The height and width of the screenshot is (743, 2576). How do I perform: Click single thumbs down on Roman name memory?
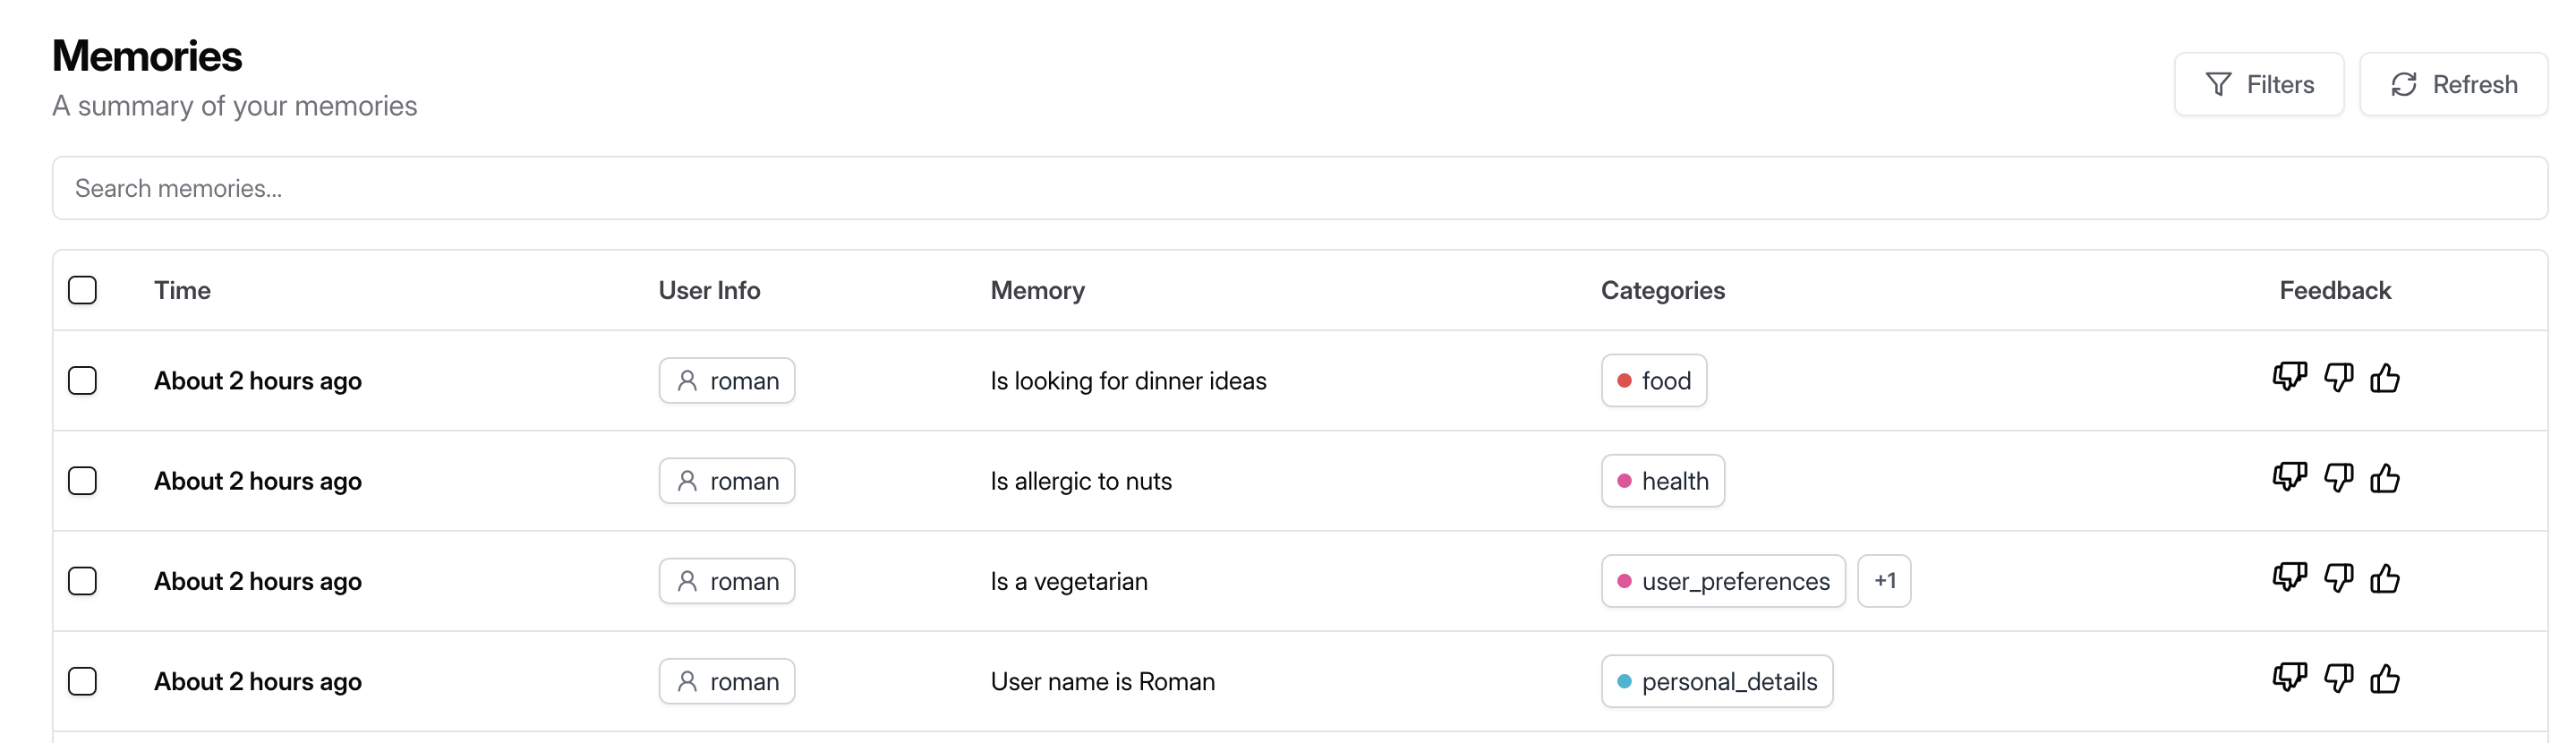coord(2338,679)
